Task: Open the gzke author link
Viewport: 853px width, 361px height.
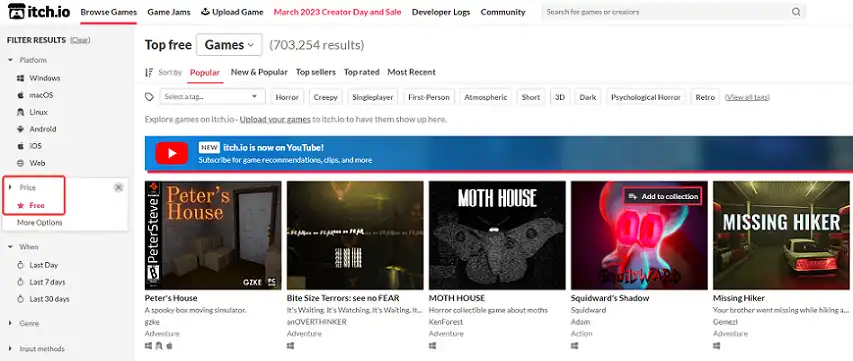Action: (x=151, y=322)
